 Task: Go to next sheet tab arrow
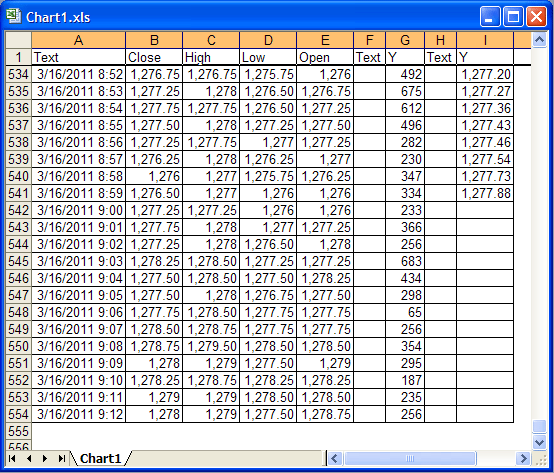coord(45,459)
